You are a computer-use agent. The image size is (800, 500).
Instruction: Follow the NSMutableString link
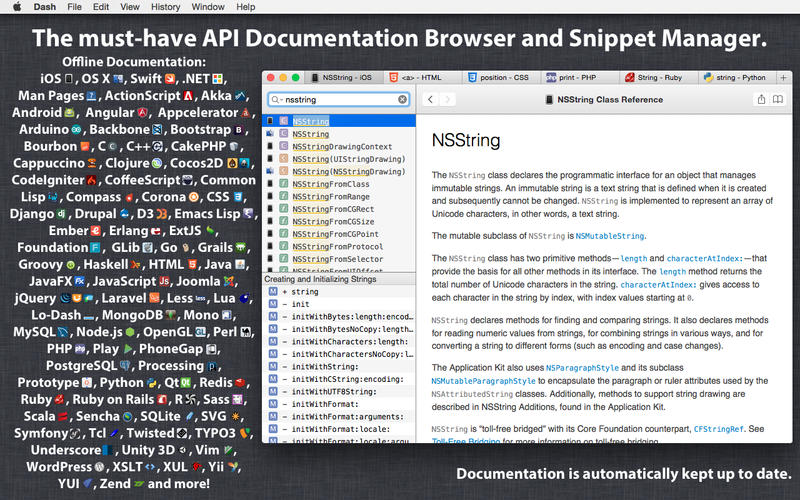click(610, 236)
